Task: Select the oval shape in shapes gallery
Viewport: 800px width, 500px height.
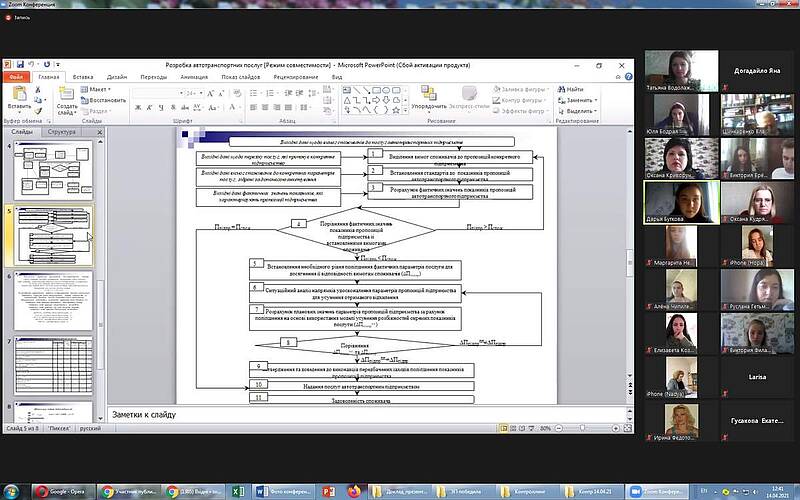Action: point(386,90)
